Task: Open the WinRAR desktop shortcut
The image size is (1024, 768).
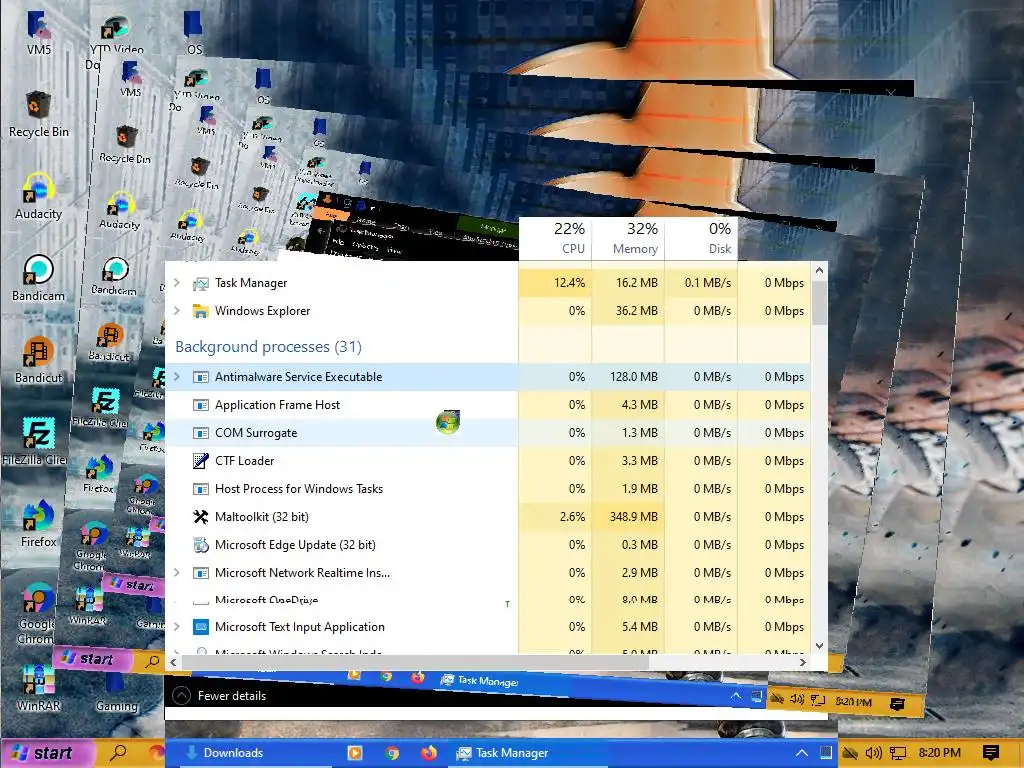Action: 39,688
